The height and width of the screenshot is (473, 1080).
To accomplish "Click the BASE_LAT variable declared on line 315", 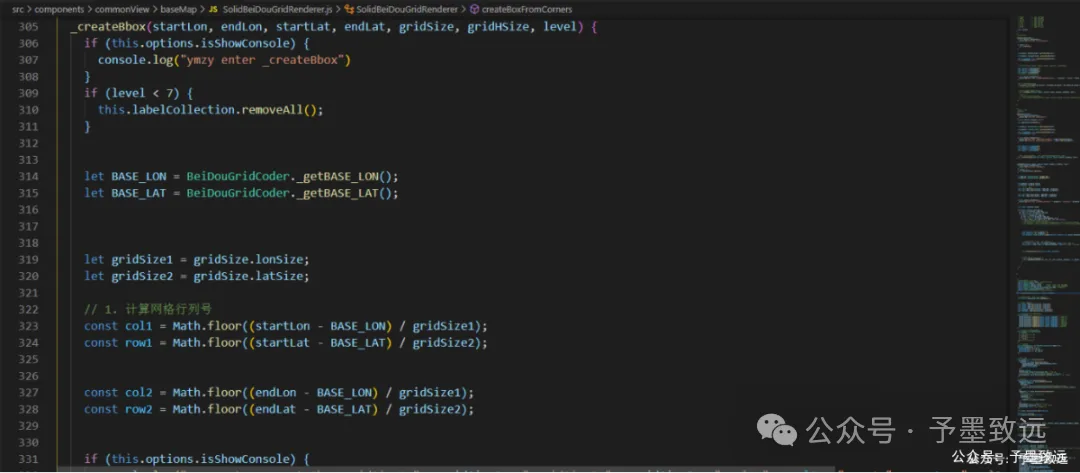I will tap(138, 193).
